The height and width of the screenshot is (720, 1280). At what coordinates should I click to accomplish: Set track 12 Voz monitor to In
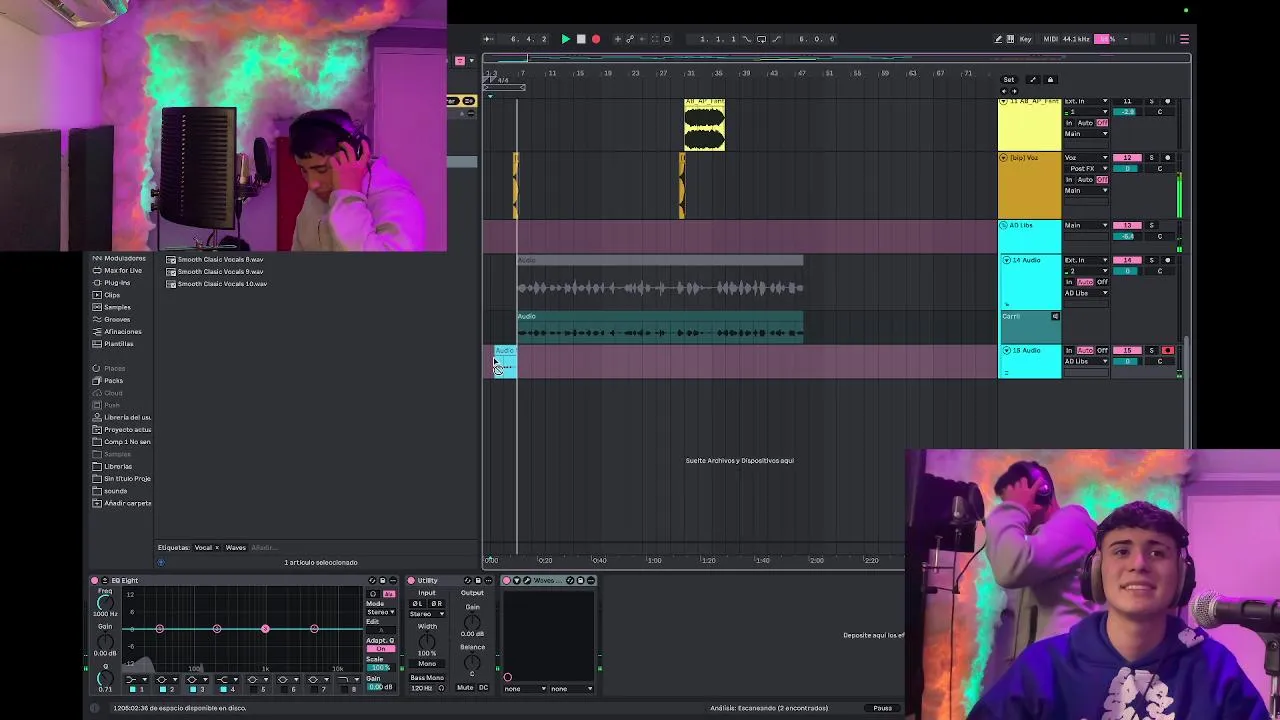pyautogui.click(x=1069, y=180)
